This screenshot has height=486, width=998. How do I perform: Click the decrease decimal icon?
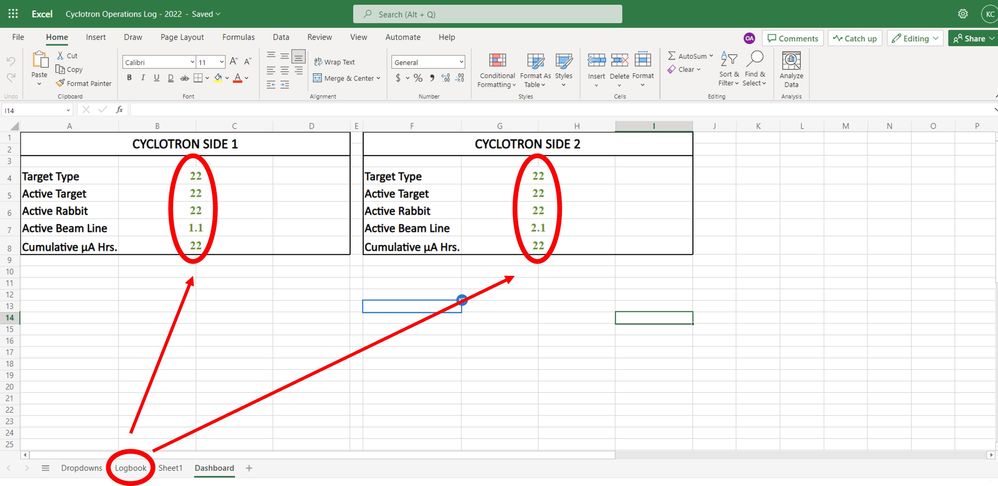point(460,78)
